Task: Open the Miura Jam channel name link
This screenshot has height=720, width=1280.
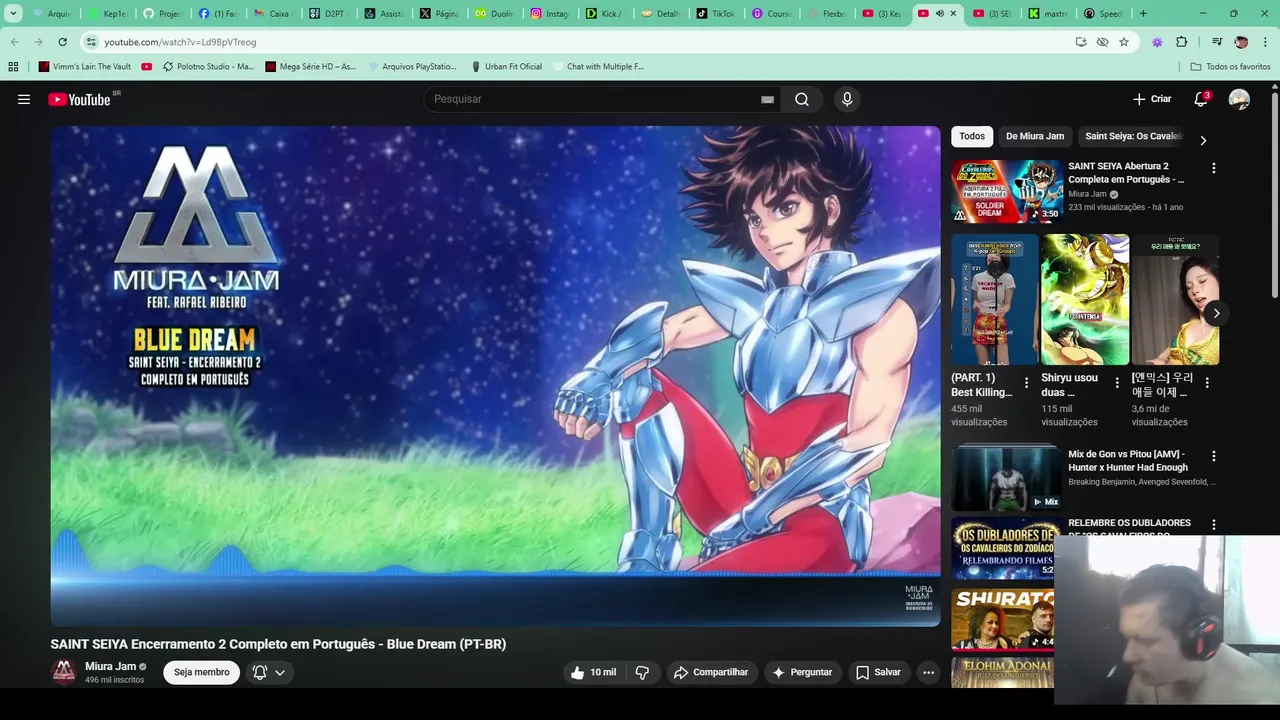Action: coord(110,666)
